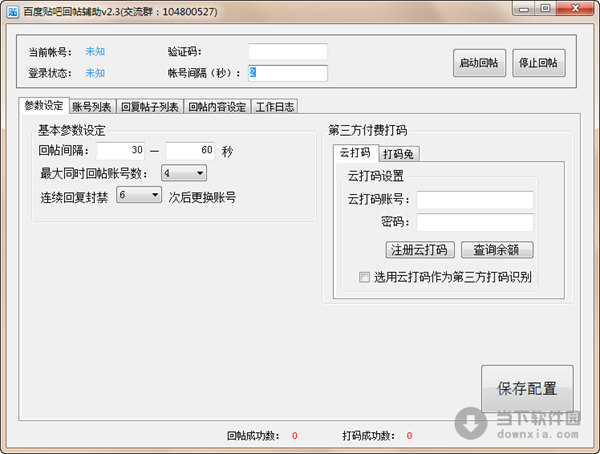Click the 基本参数设定 group label

72,130
